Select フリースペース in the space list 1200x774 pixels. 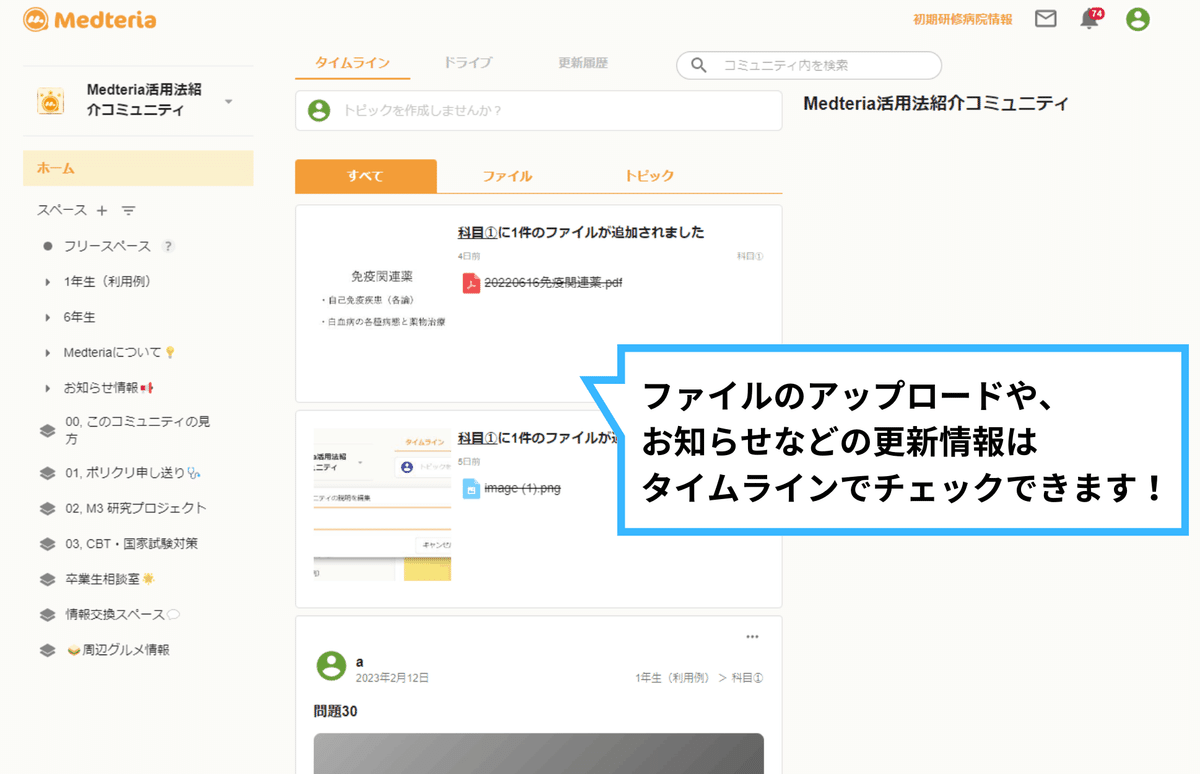click(107, 246)
